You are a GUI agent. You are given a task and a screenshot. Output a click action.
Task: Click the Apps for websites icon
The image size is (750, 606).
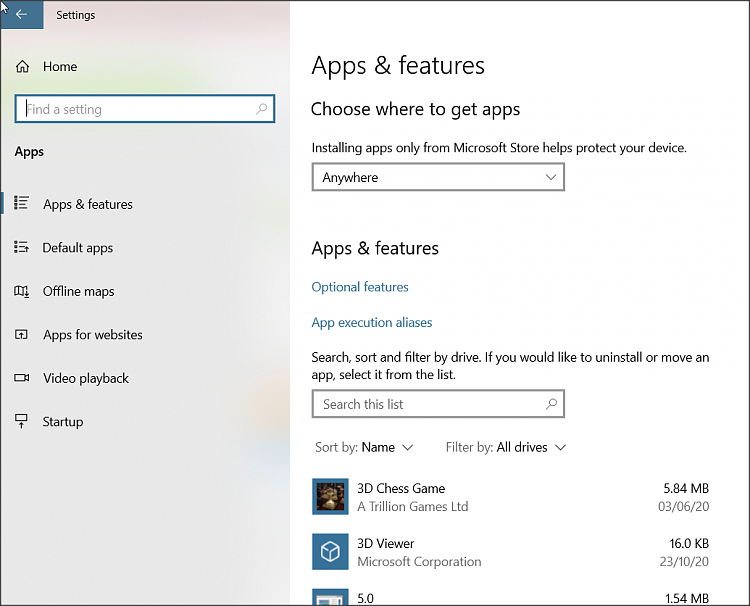point(22,335)
